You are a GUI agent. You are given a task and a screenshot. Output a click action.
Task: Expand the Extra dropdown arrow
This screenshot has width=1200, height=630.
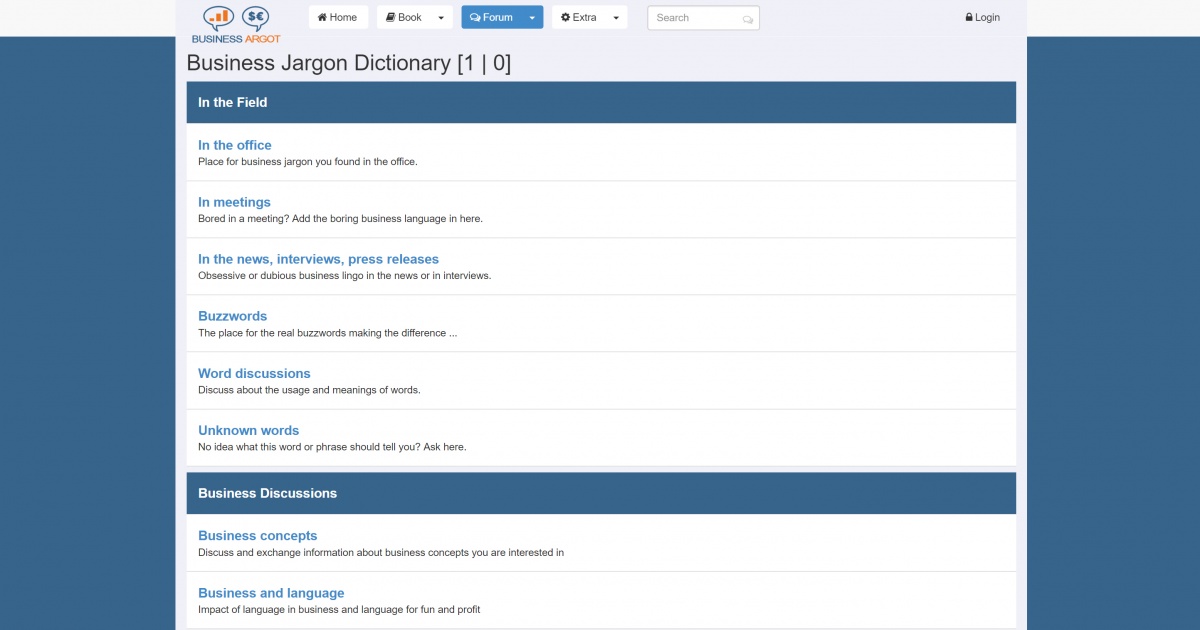pos(616,18)
